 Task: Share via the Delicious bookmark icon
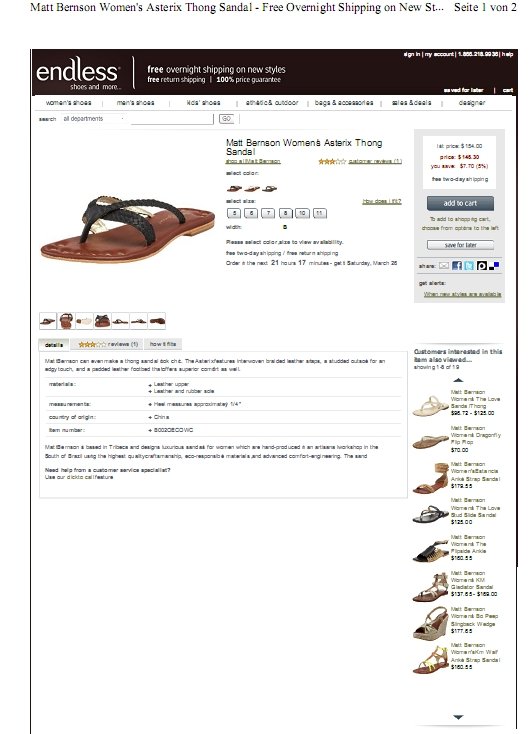point(494,266)
